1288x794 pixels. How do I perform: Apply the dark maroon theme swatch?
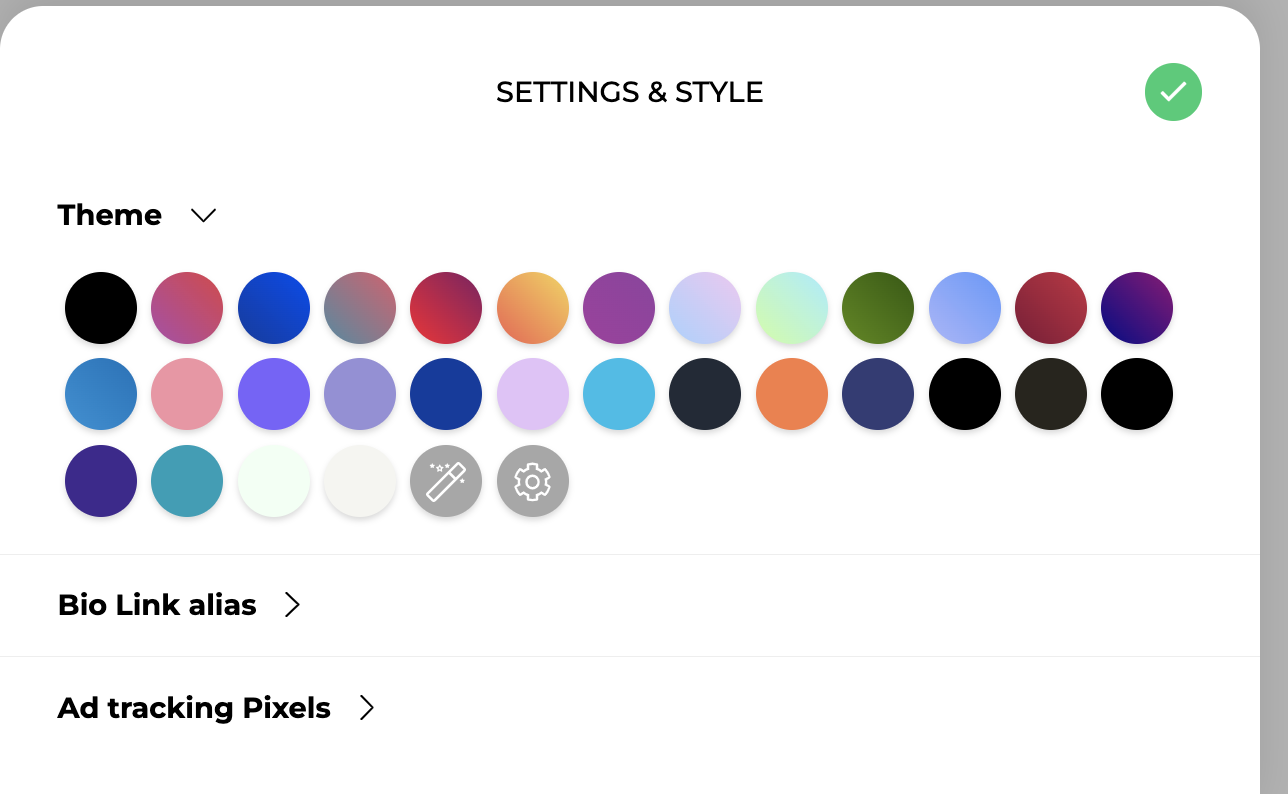[x=1050, y=308]
